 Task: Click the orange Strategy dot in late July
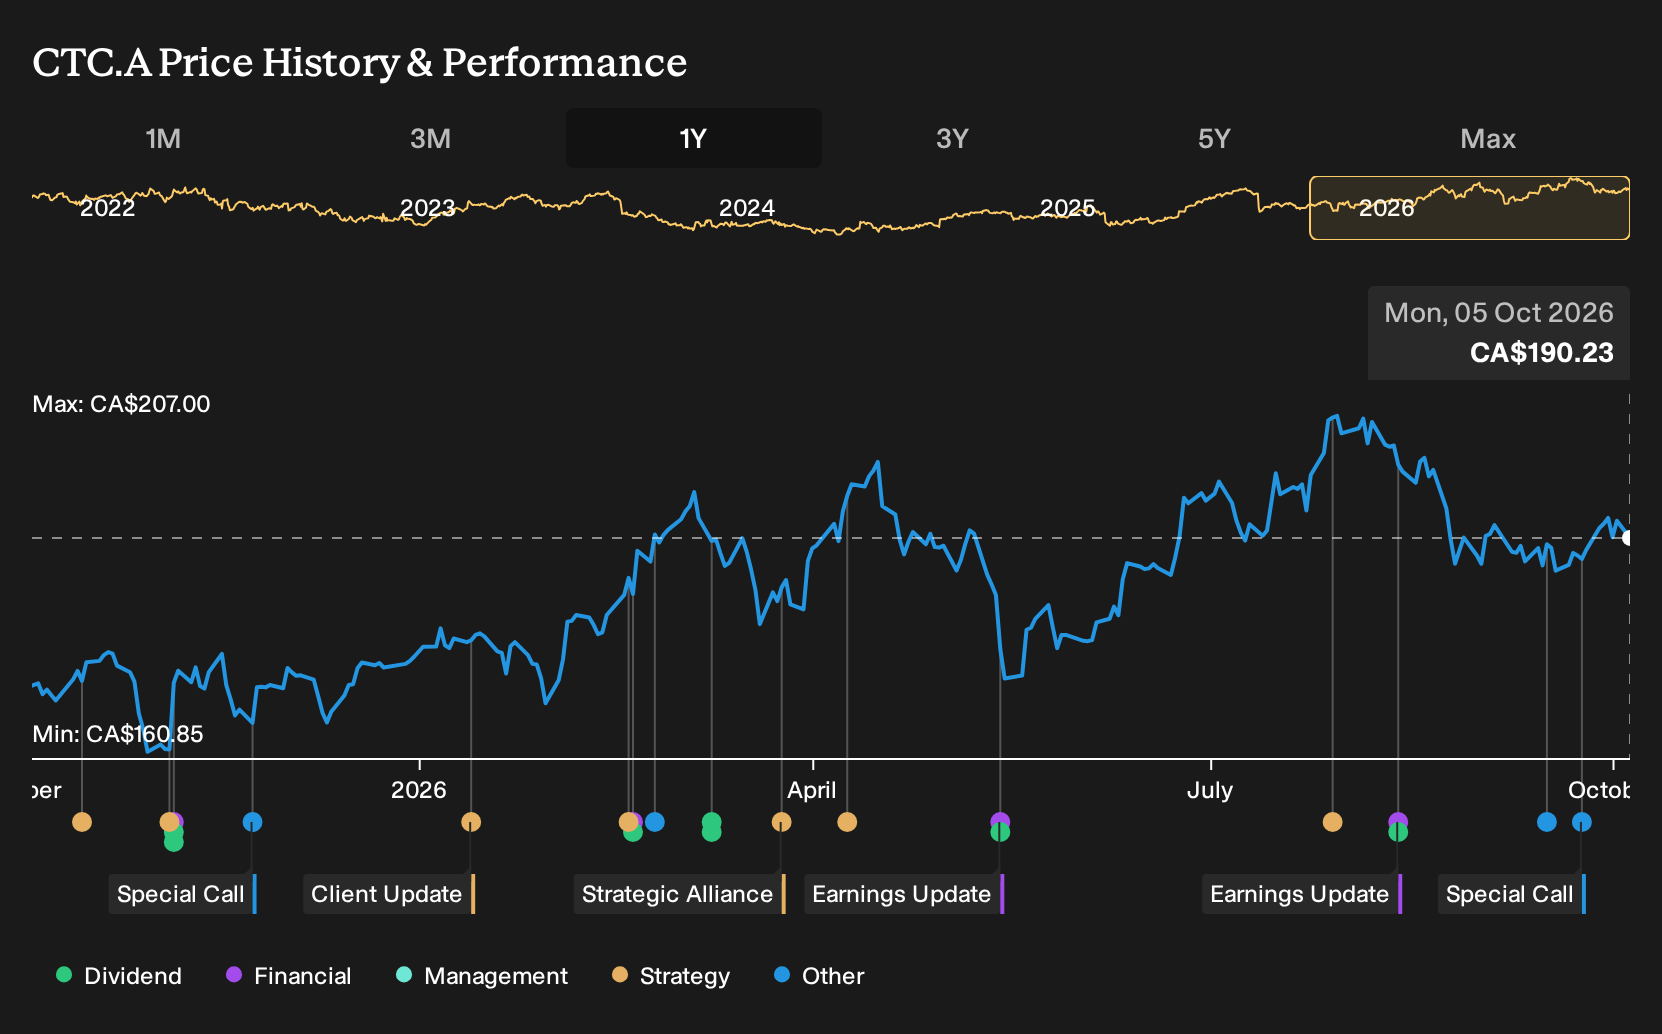[1332, 822]
